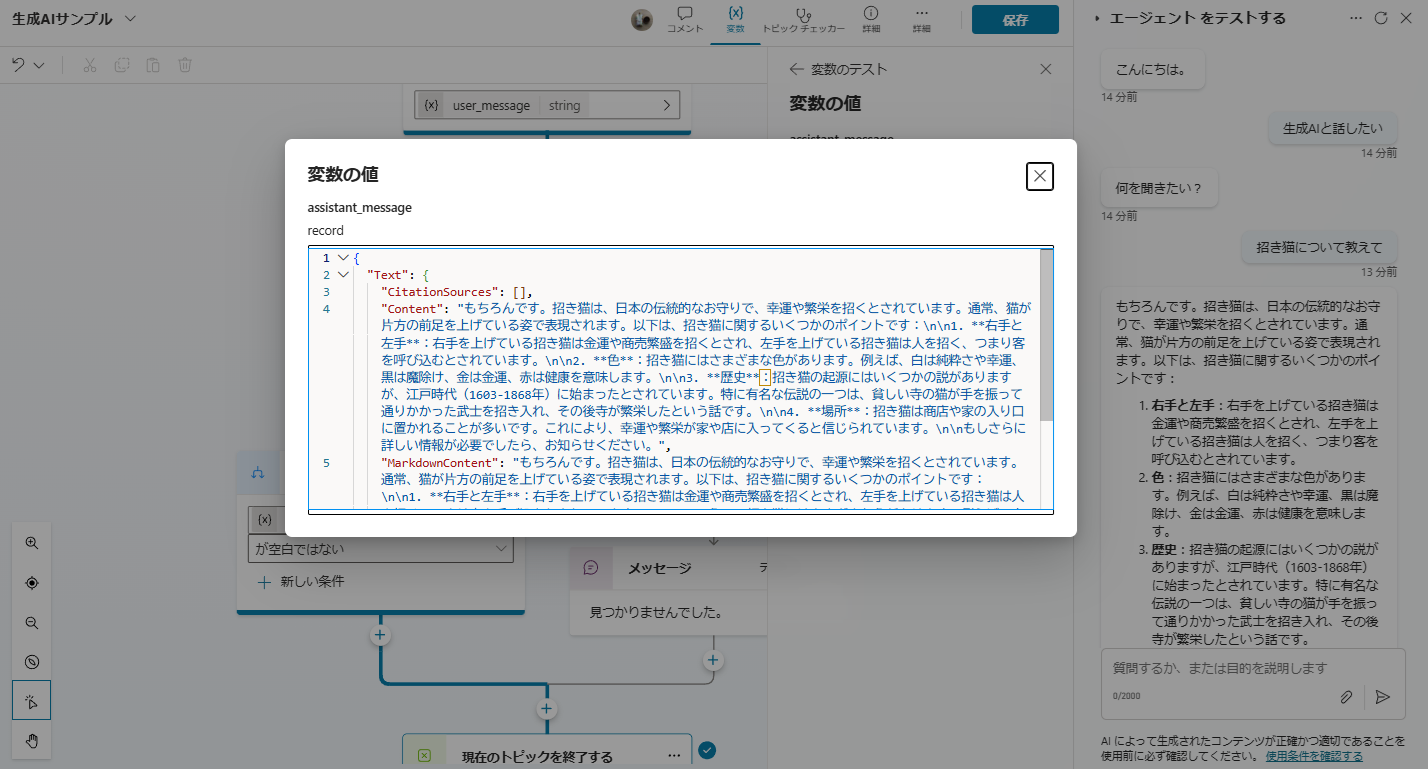Click the undo arrow icon
The width and height of the screenshot is (1428, 769).
pyautogui.click(x=19, y=64)
